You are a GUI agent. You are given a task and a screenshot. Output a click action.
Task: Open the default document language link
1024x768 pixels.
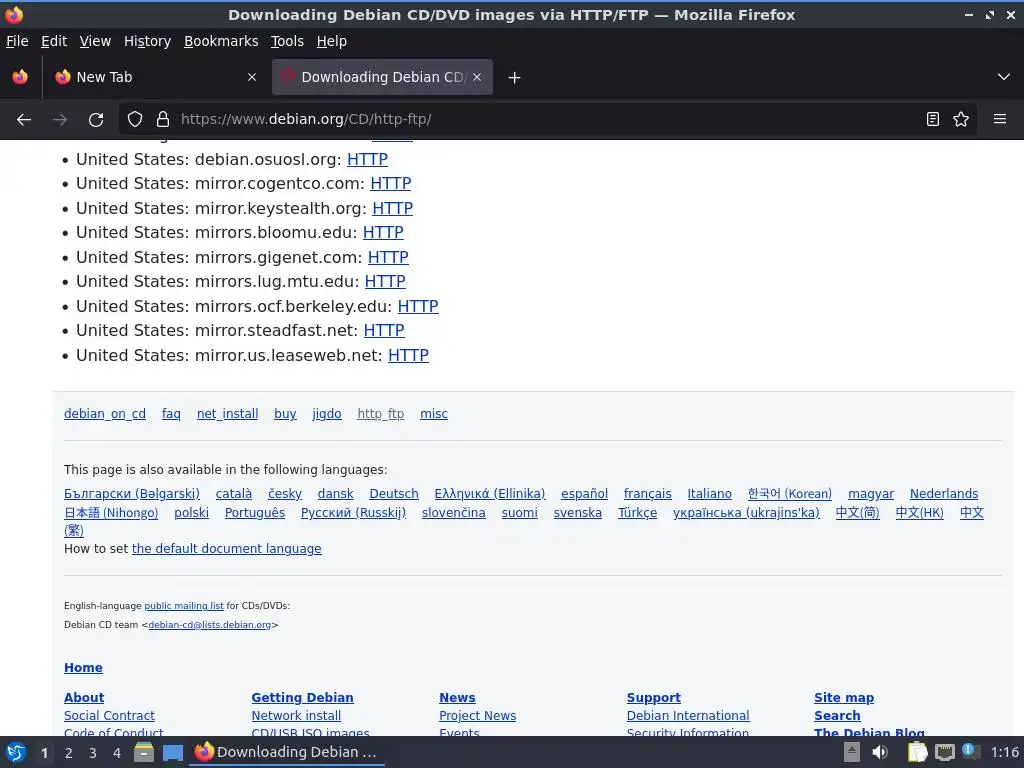[227, 549]
